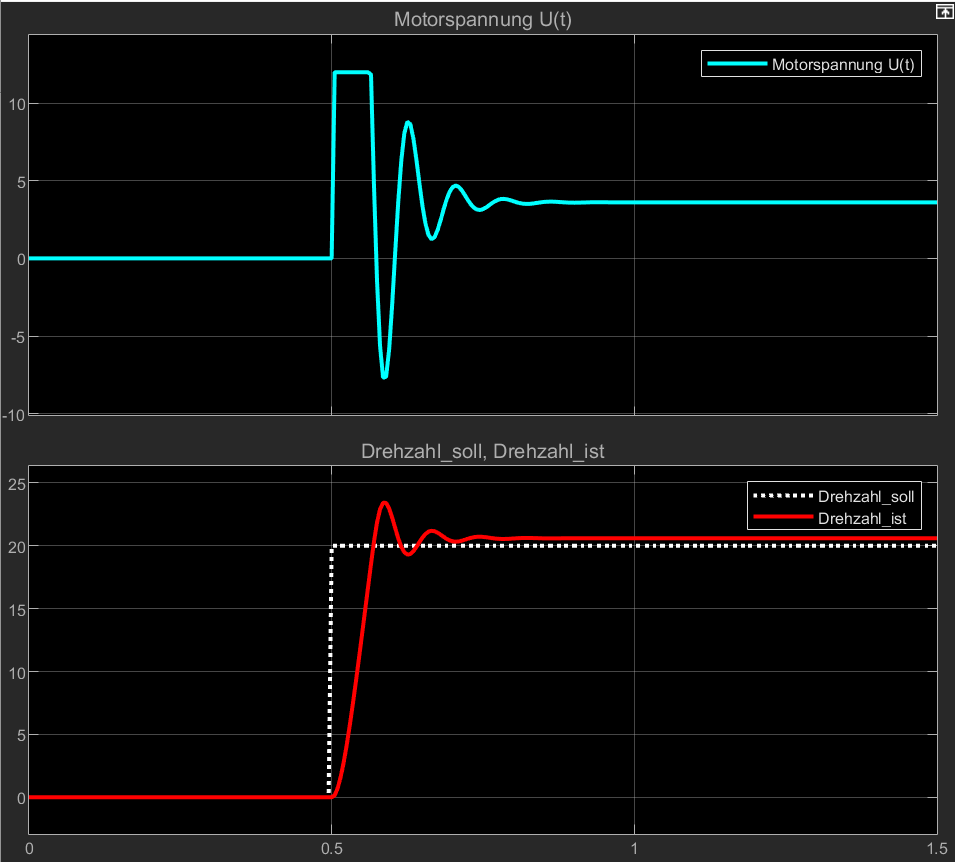The image size is (955, 862).
Task: Click the overshoot peak of red Drehzahl_ist curve
Action: click(x=383, y=502)
